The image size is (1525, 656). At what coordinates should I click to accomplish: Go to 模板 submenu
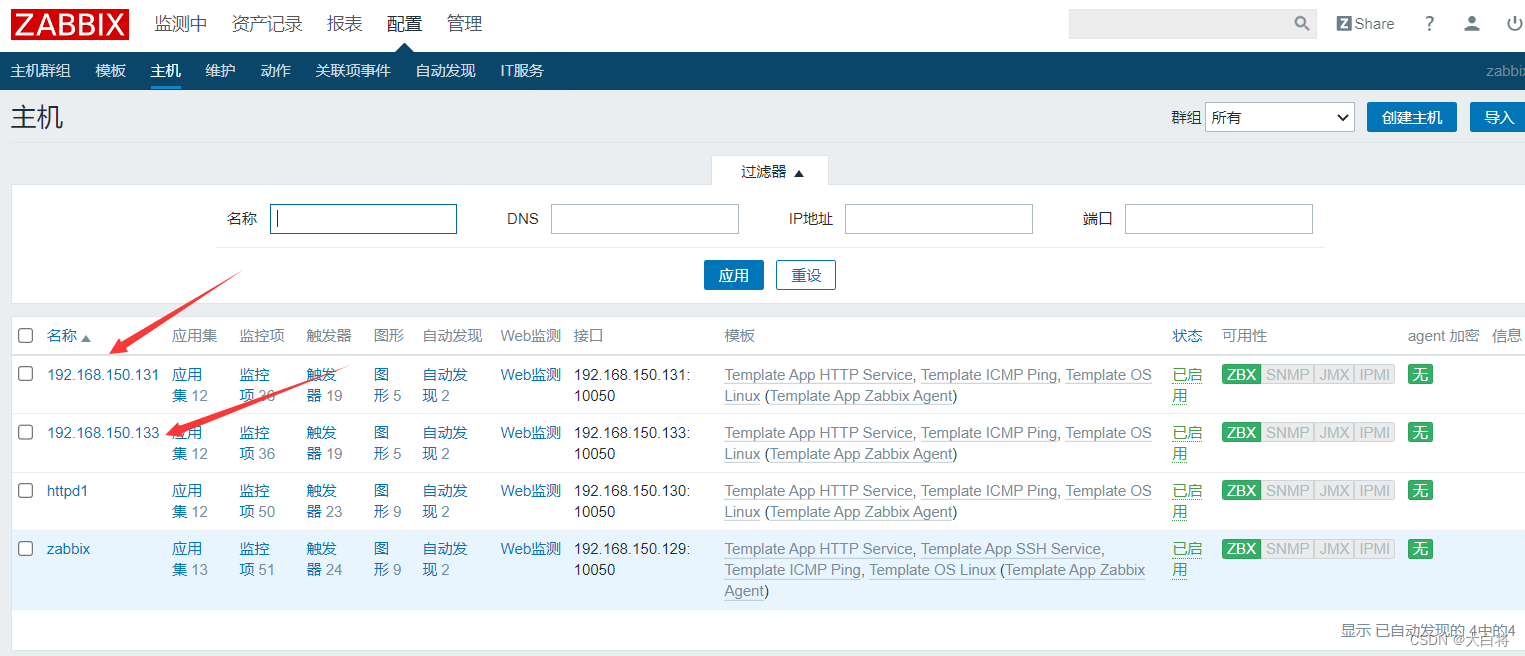click(x=111, y=71)
